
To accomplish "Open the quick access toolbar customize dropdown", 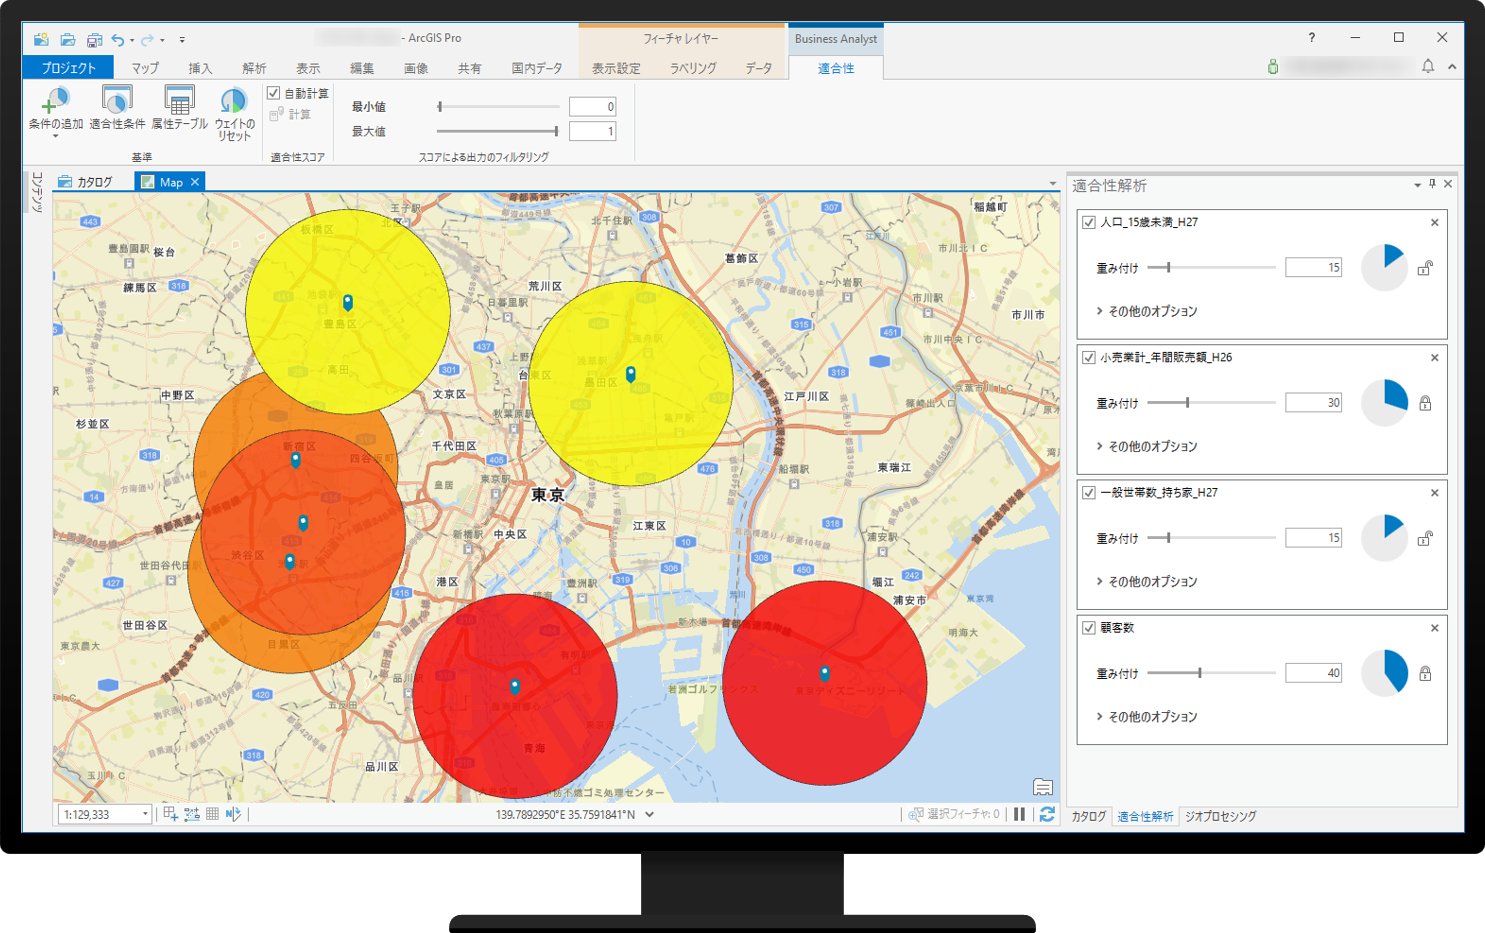I will point(182,40).
